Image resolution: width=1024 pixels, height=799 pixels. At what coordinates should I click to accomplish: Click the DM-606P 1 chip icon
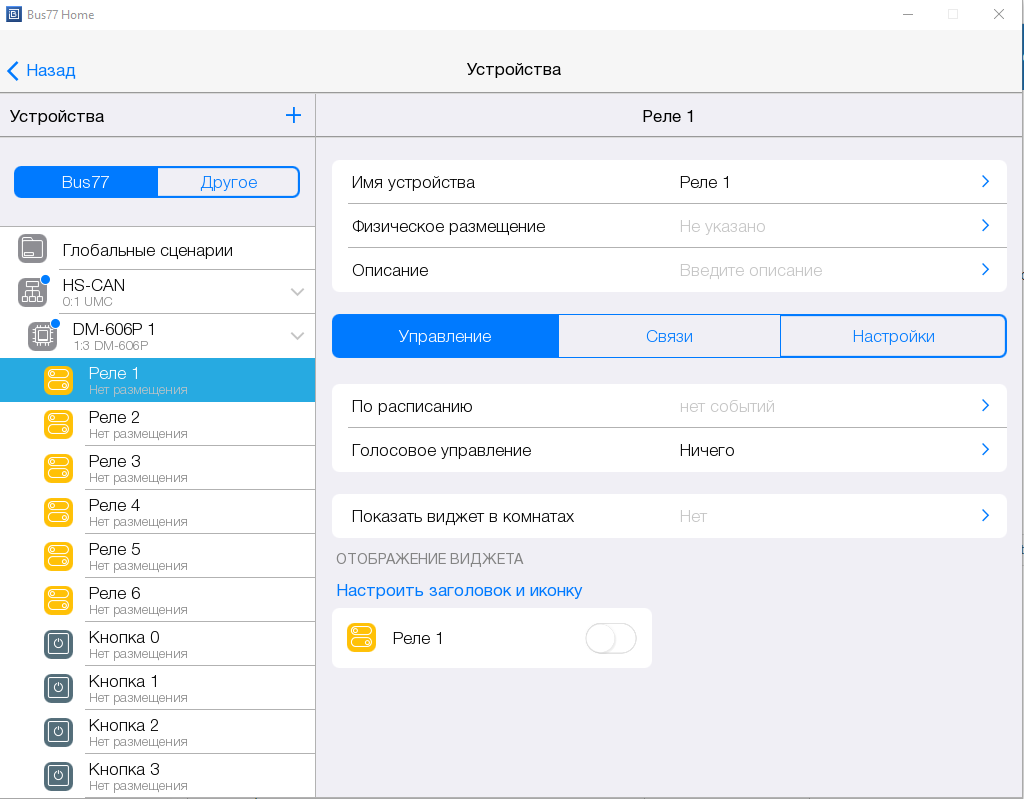click(x=42, y=336)
